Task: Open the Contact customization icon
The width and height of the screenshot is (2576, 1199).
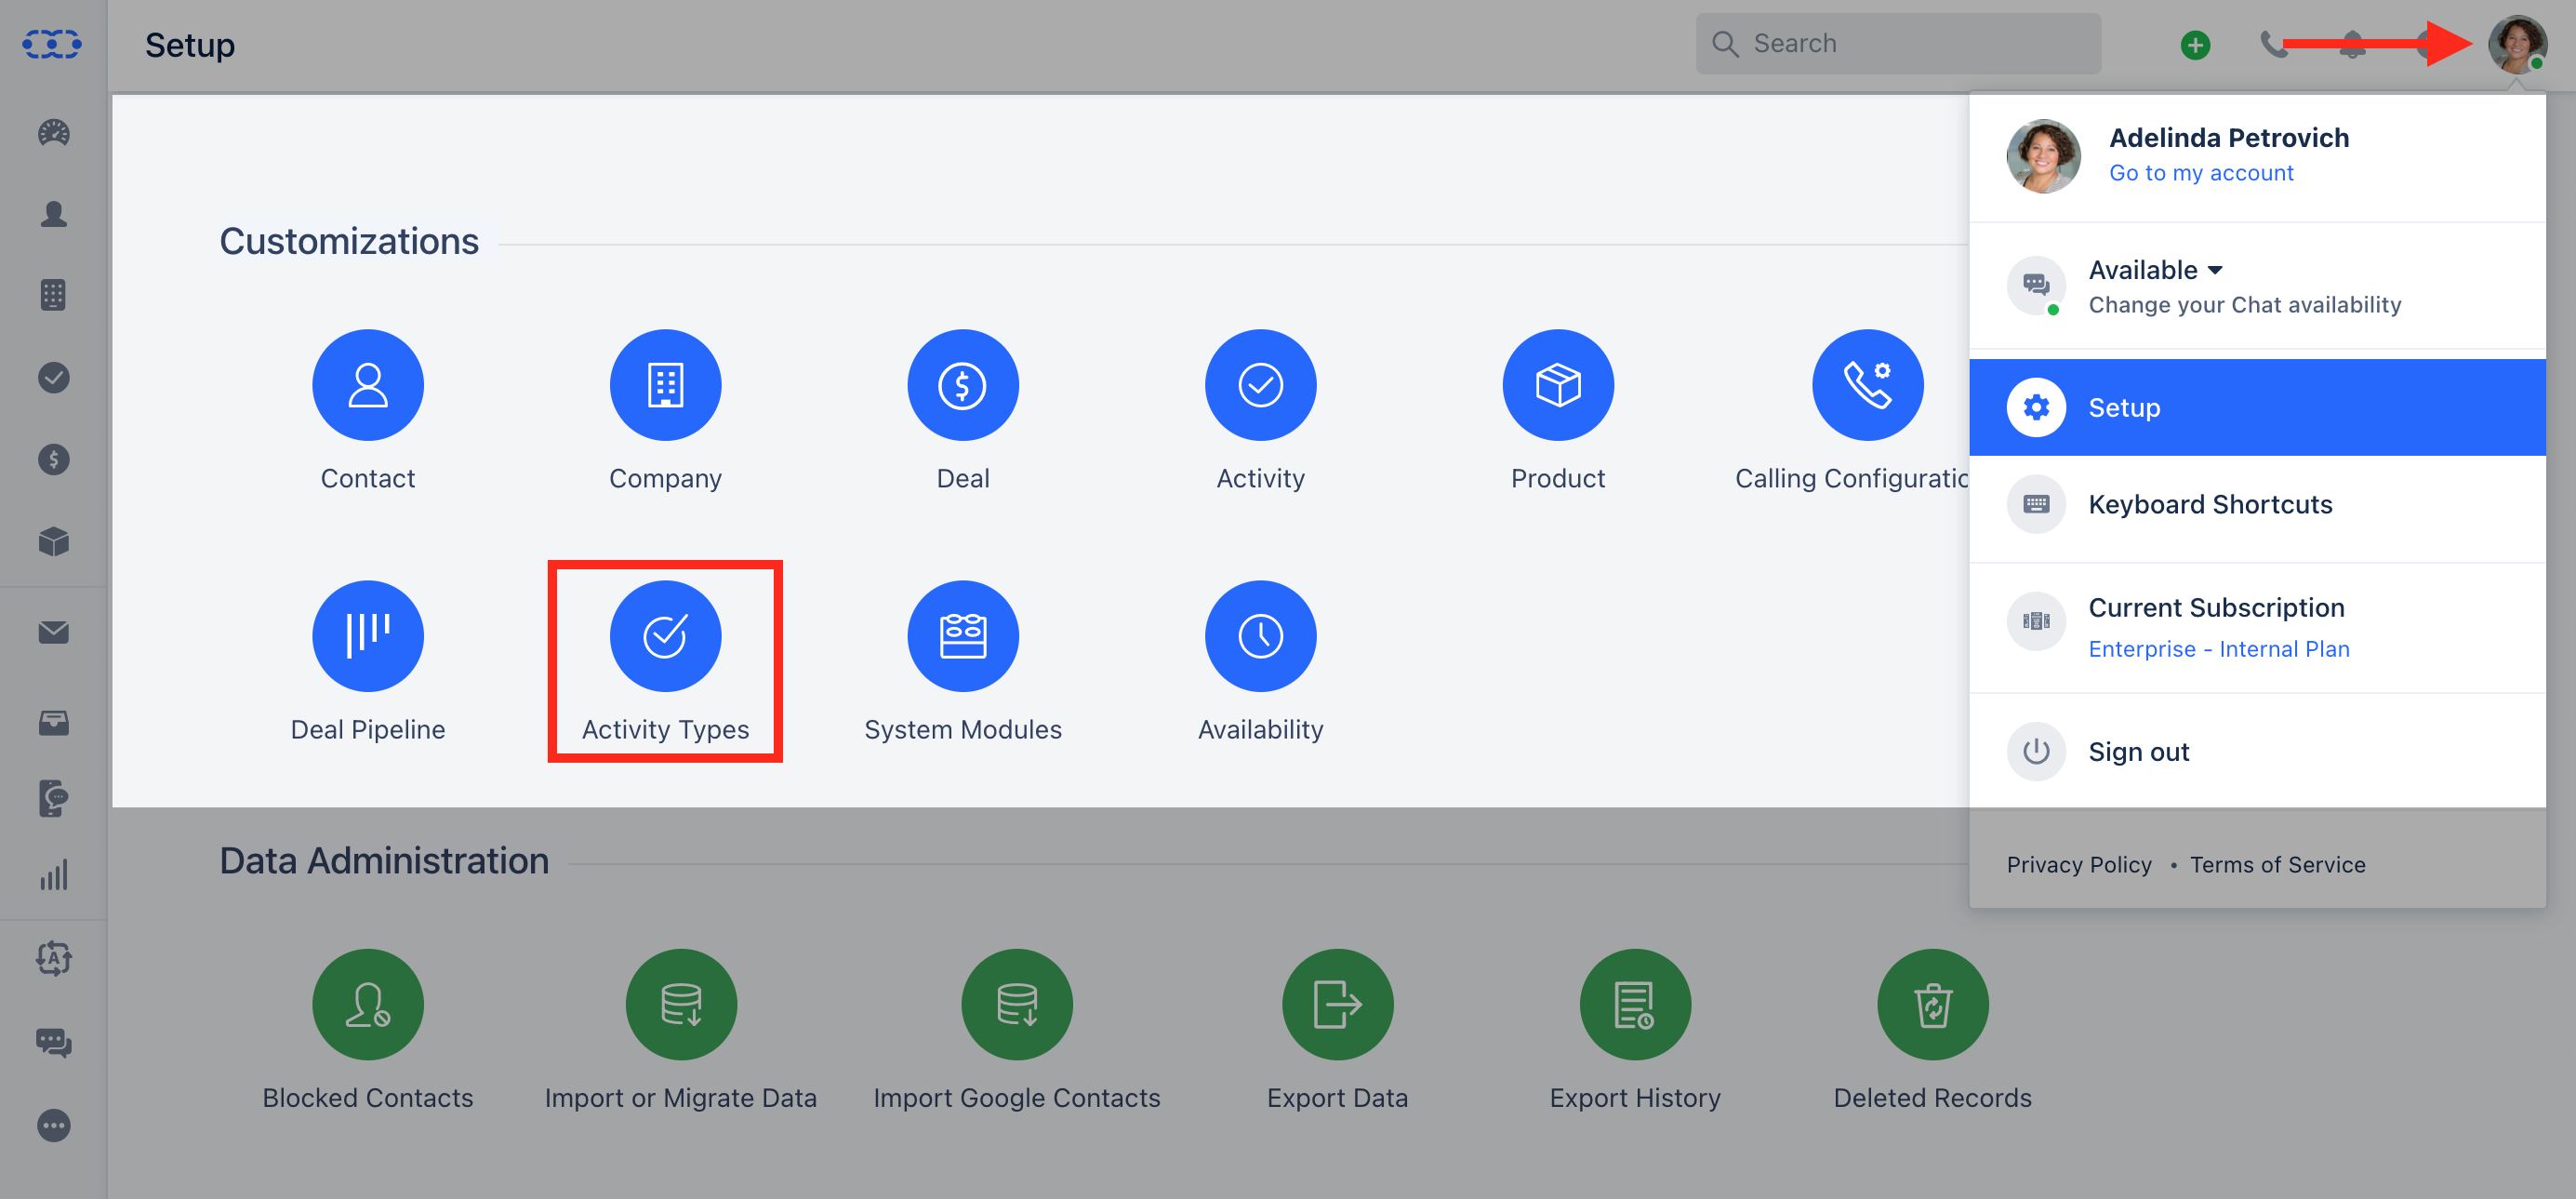Action: point(368,385)
